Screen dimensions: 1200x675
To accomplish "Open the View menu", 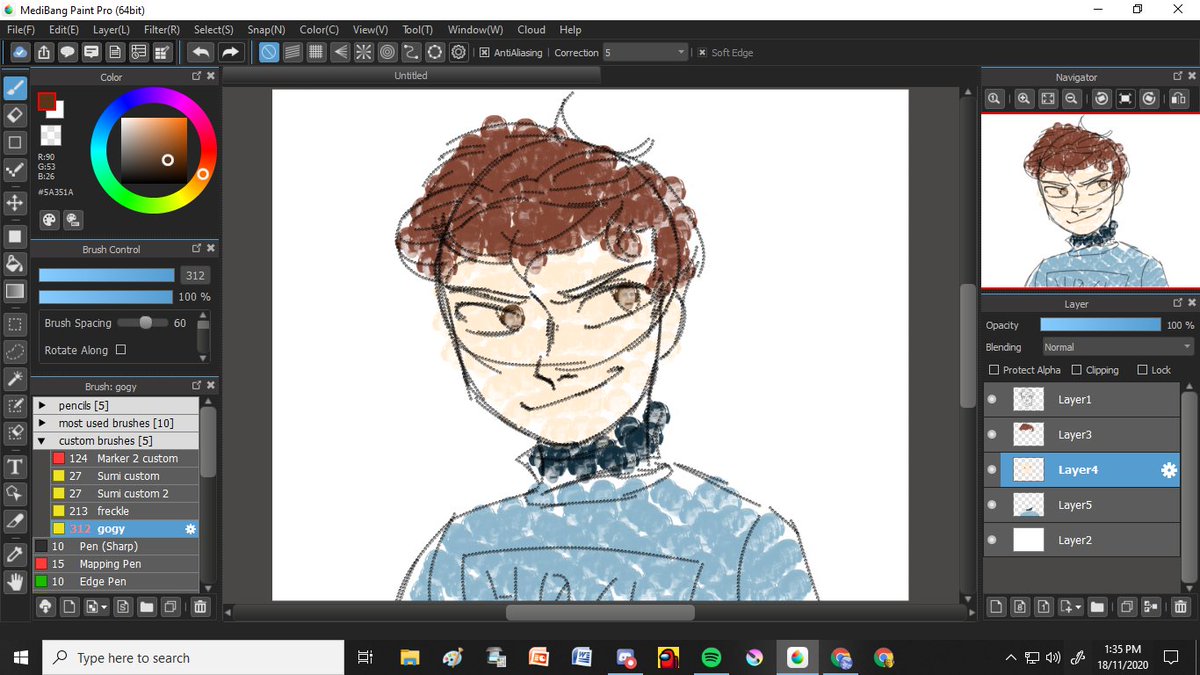I will tap(371, 30).
